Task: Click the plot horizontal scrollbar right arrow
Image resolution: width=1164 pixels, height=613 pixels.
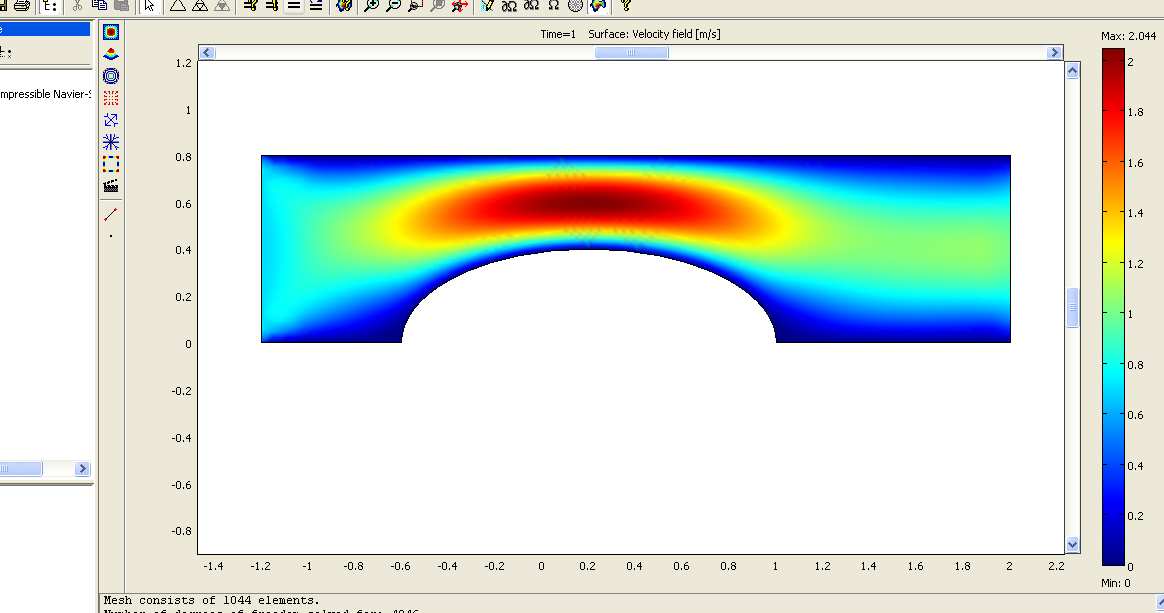Action: 1054,53
